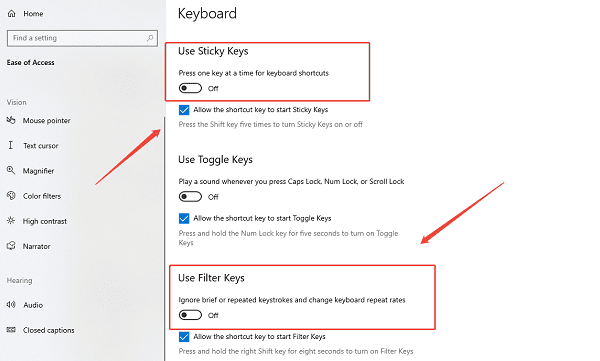Uncheck Allow shortcut key to start Toggle Keys
This screenshot has width=600, height=361.
(184, 218)
